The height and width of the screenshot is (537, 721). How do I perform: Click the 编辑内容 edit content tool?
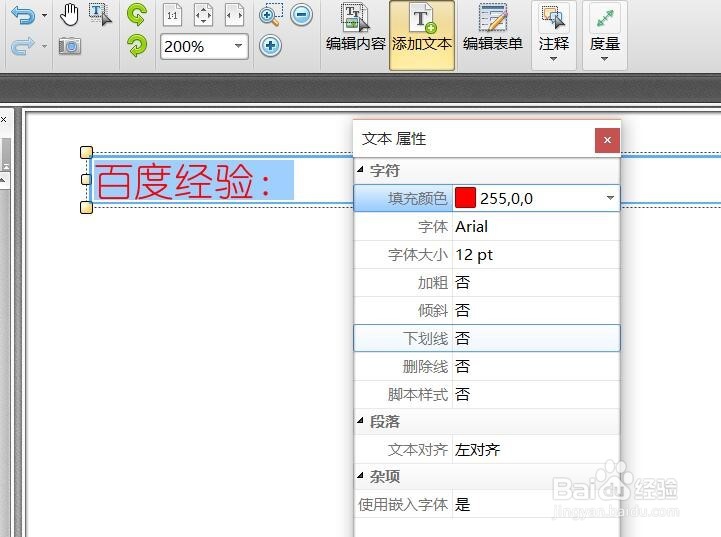[x=355, y=28]
